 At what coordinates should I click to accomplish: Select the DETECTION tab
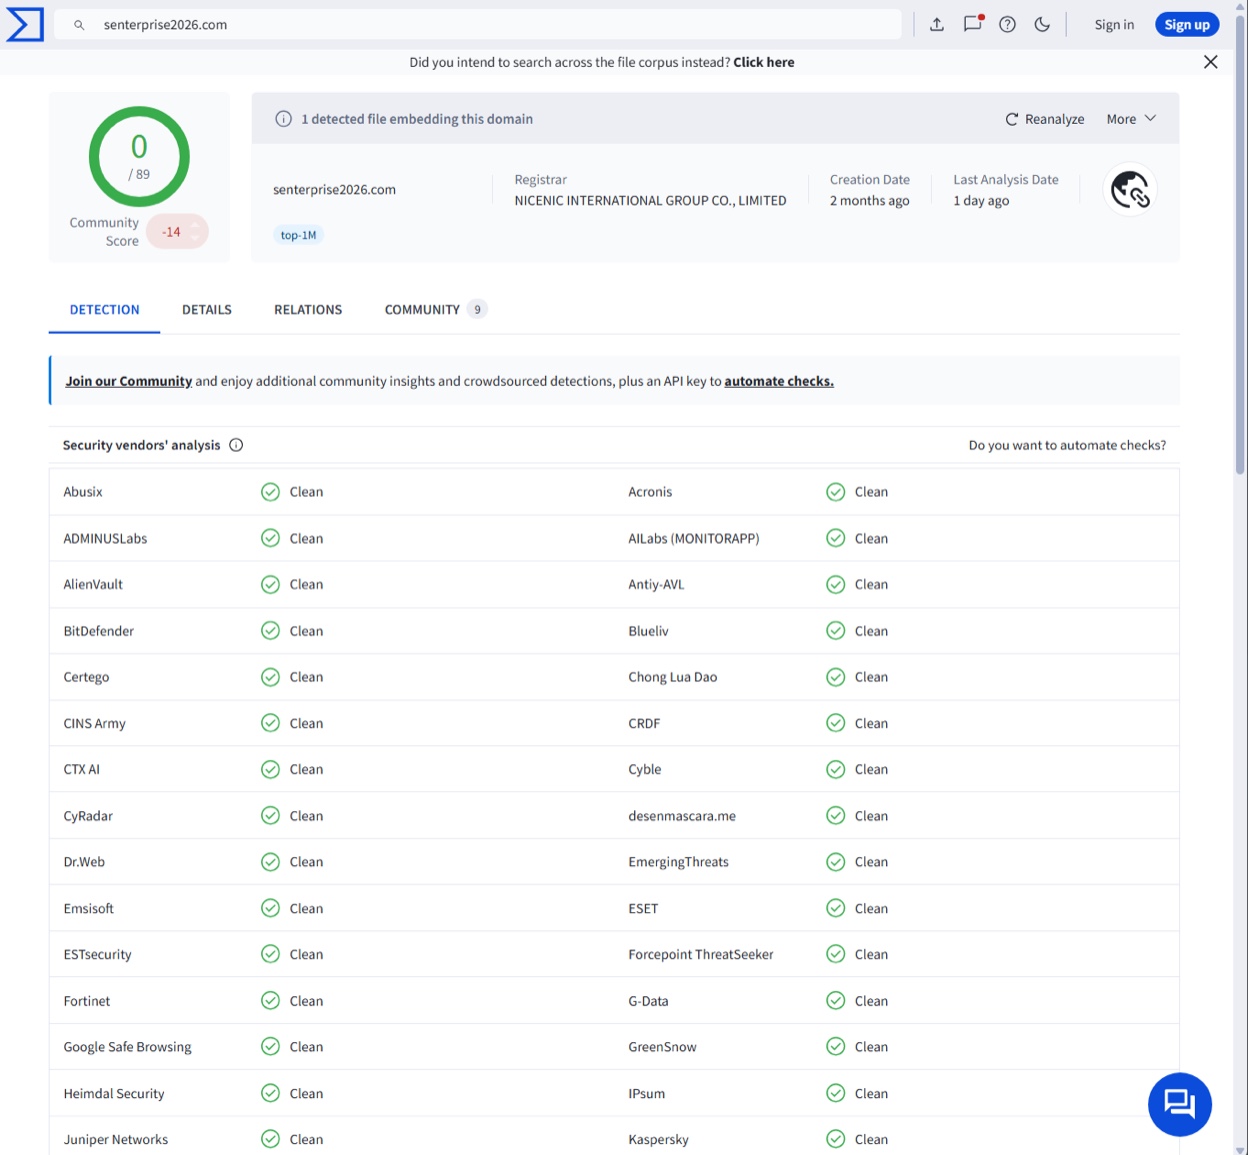tap(104, 310)
